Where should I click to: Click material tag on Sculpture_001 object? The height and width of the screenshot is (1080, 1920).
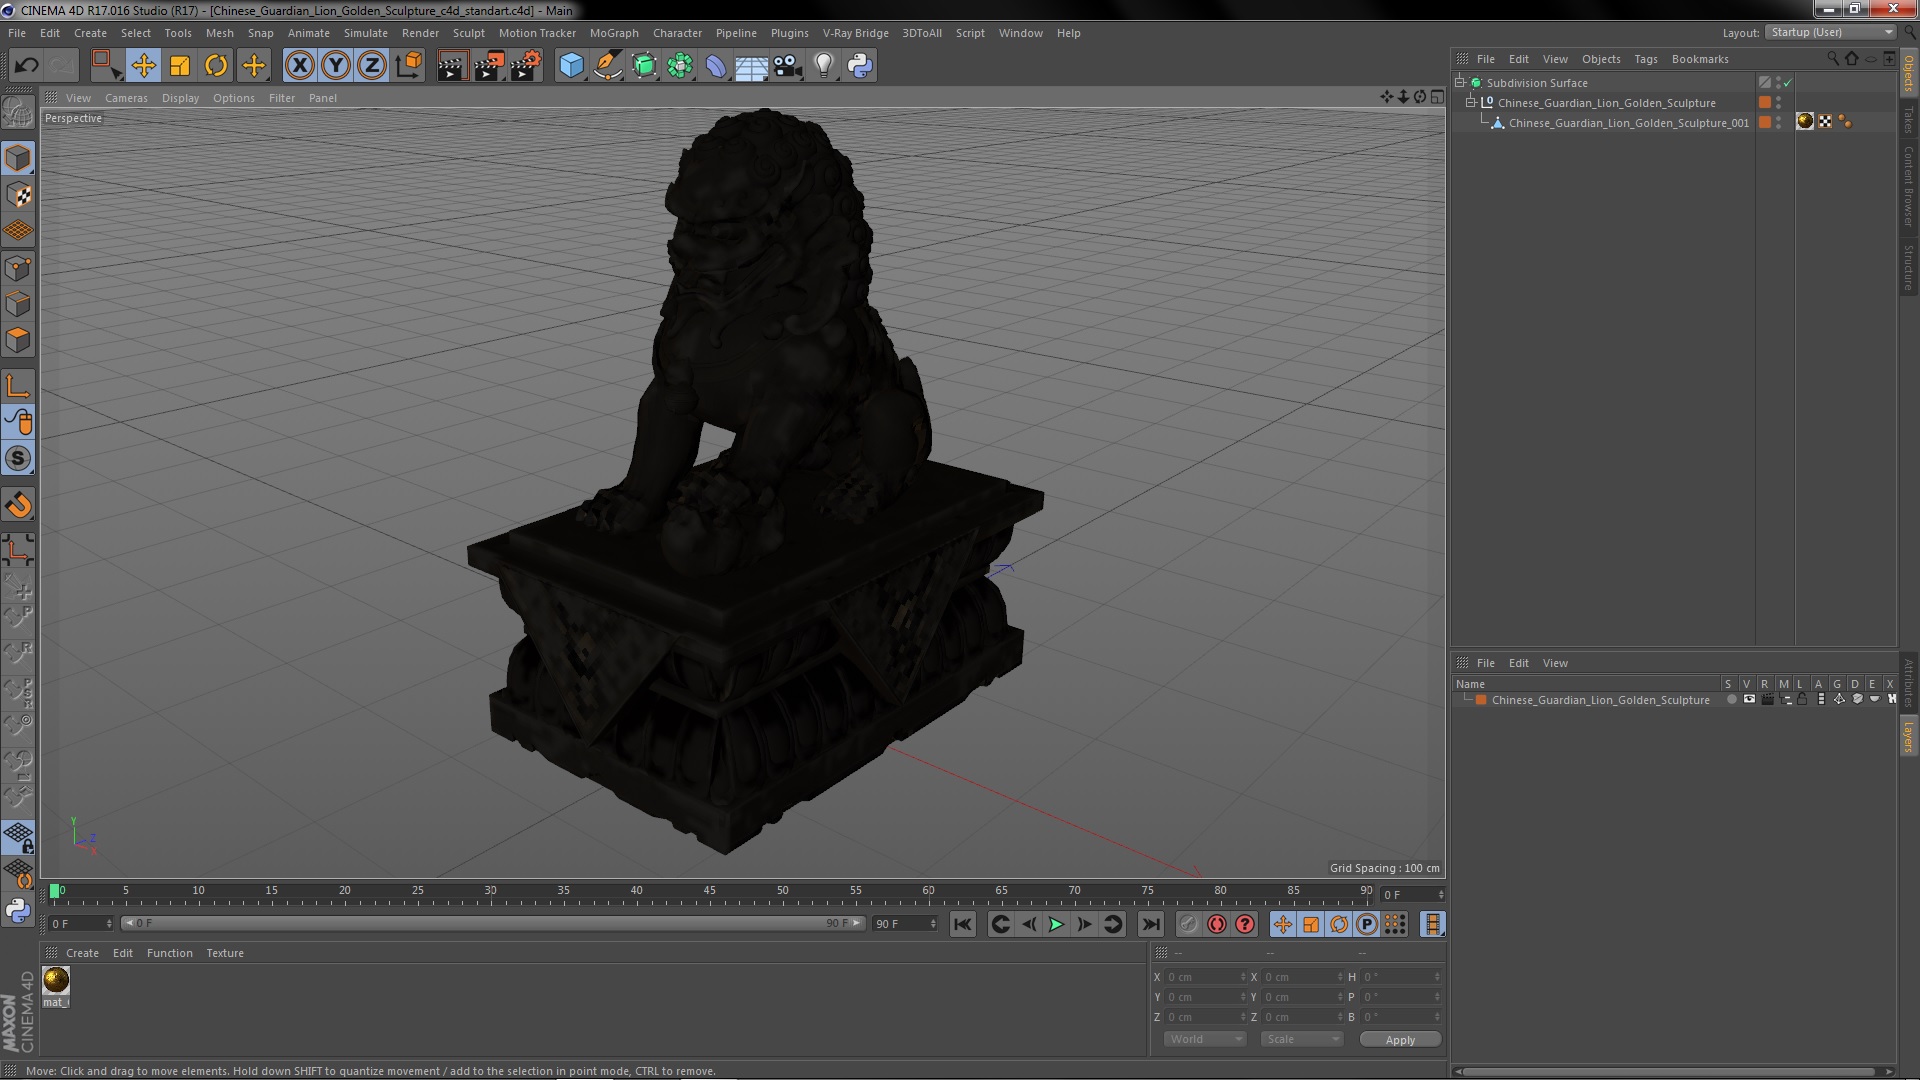[1805, 122]
